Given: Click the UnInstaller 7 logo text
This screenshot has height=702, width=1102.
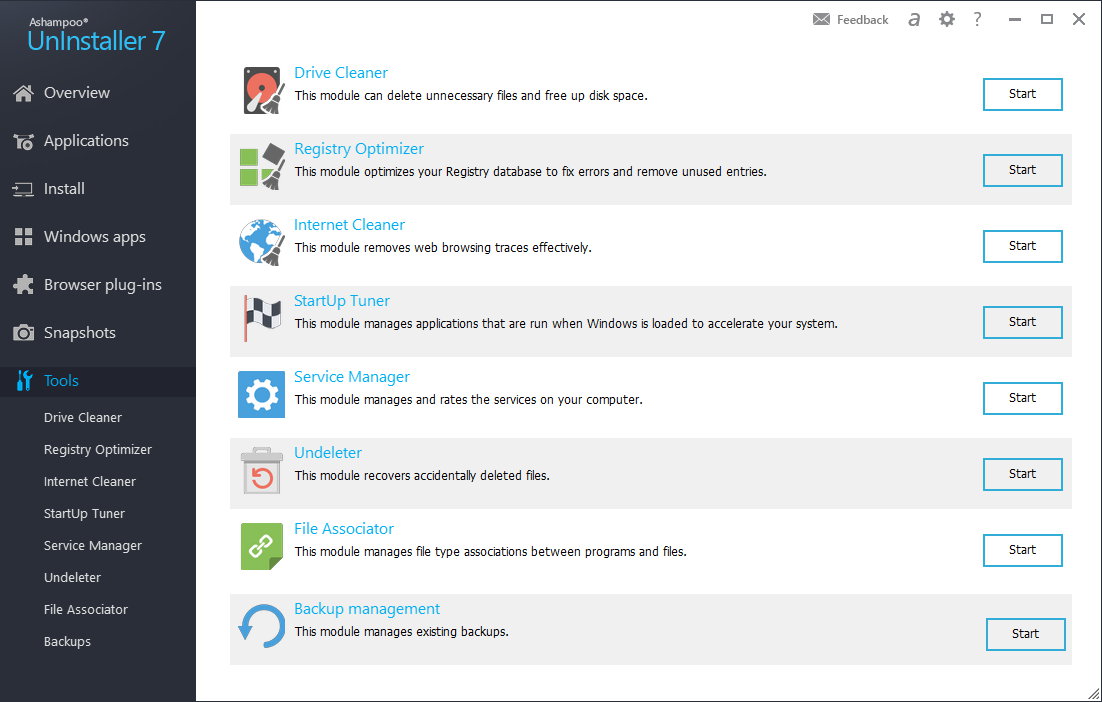Looking at the screenshot, I should pos(96,41).
